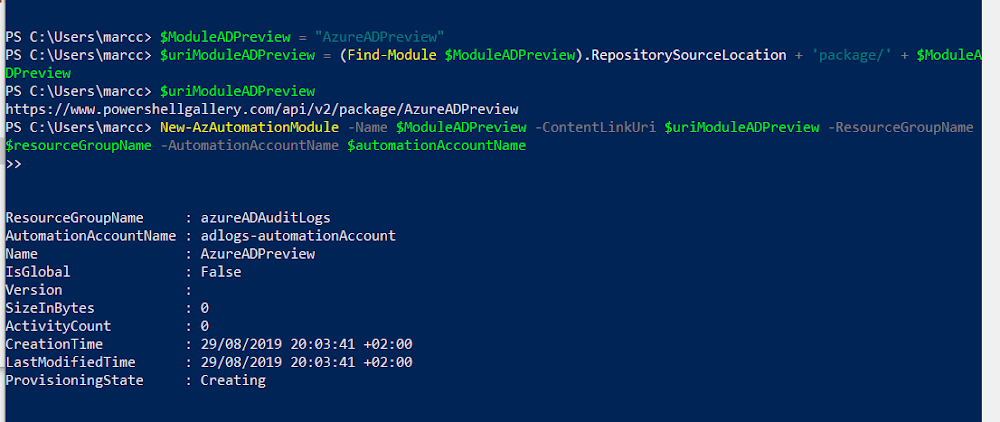Click the "AzureADPreview" quoted string value

pos(379,36)
